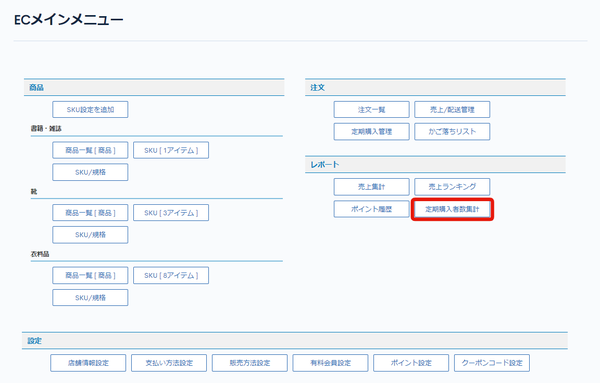Click the 衣料品 category label
600x383 pixels.
40,254
